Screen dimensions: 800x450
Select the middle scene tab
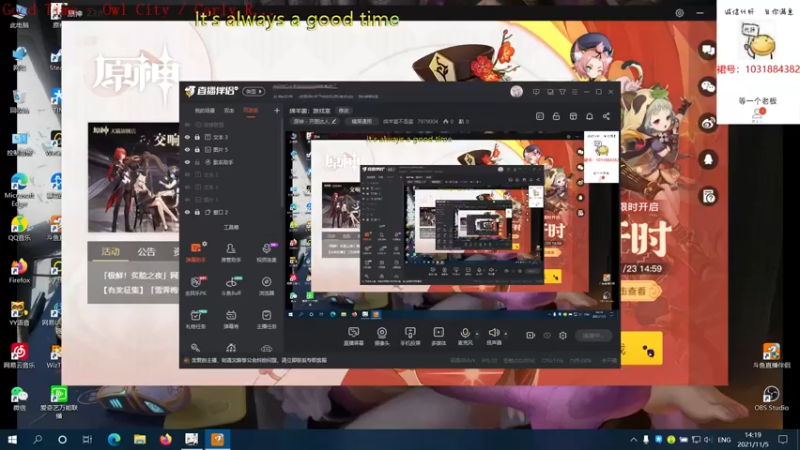click(229, 111)
